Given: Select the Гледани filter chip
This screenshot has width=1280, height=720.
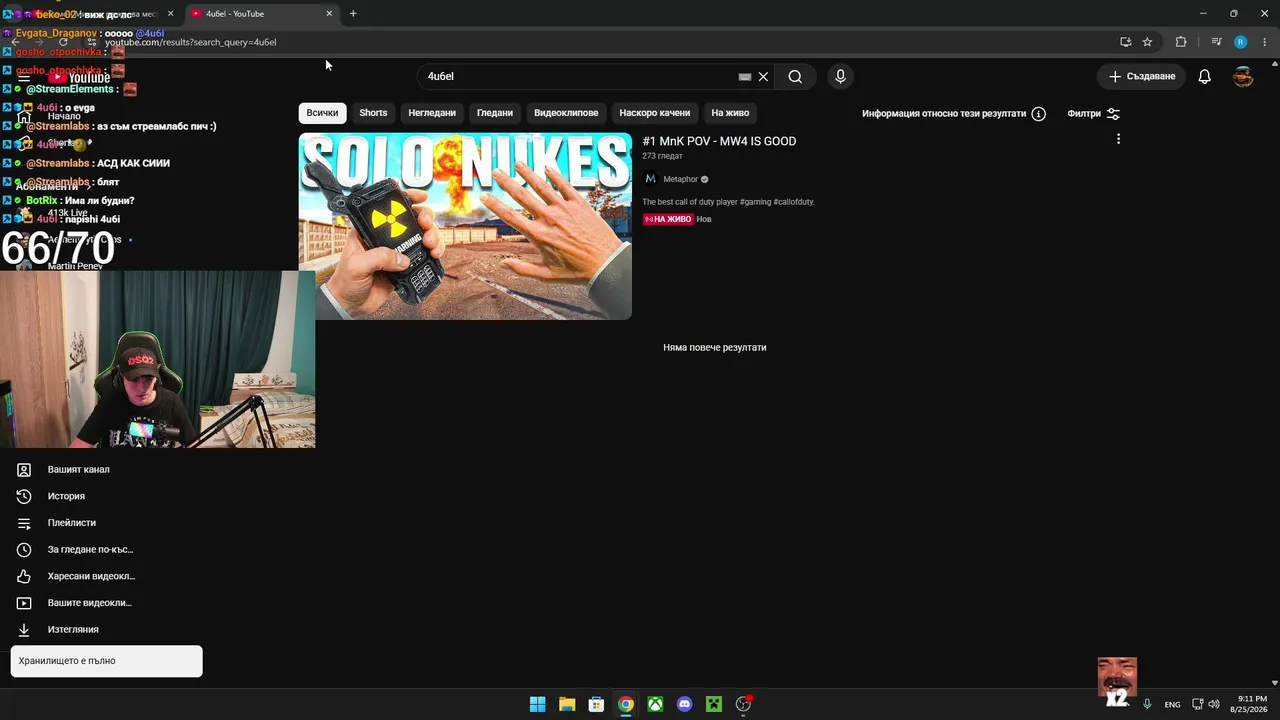Looking at the screenshot, I should click(x=495, y=113).
